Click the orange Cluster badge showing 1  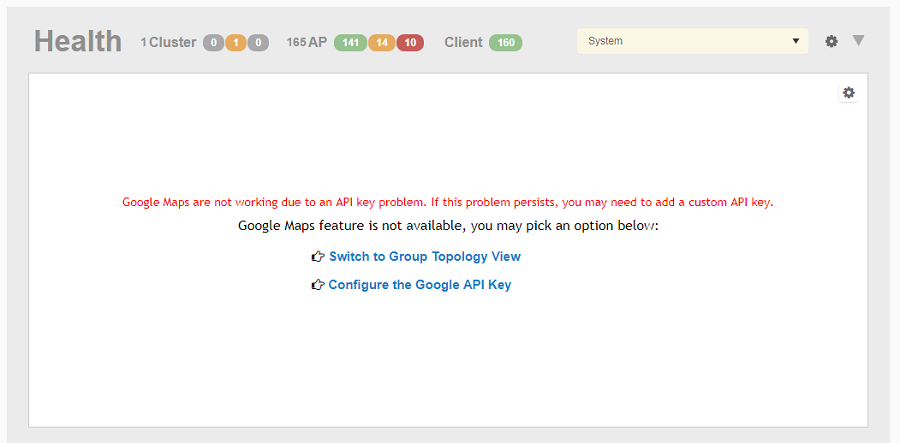(x=236, y=43)
